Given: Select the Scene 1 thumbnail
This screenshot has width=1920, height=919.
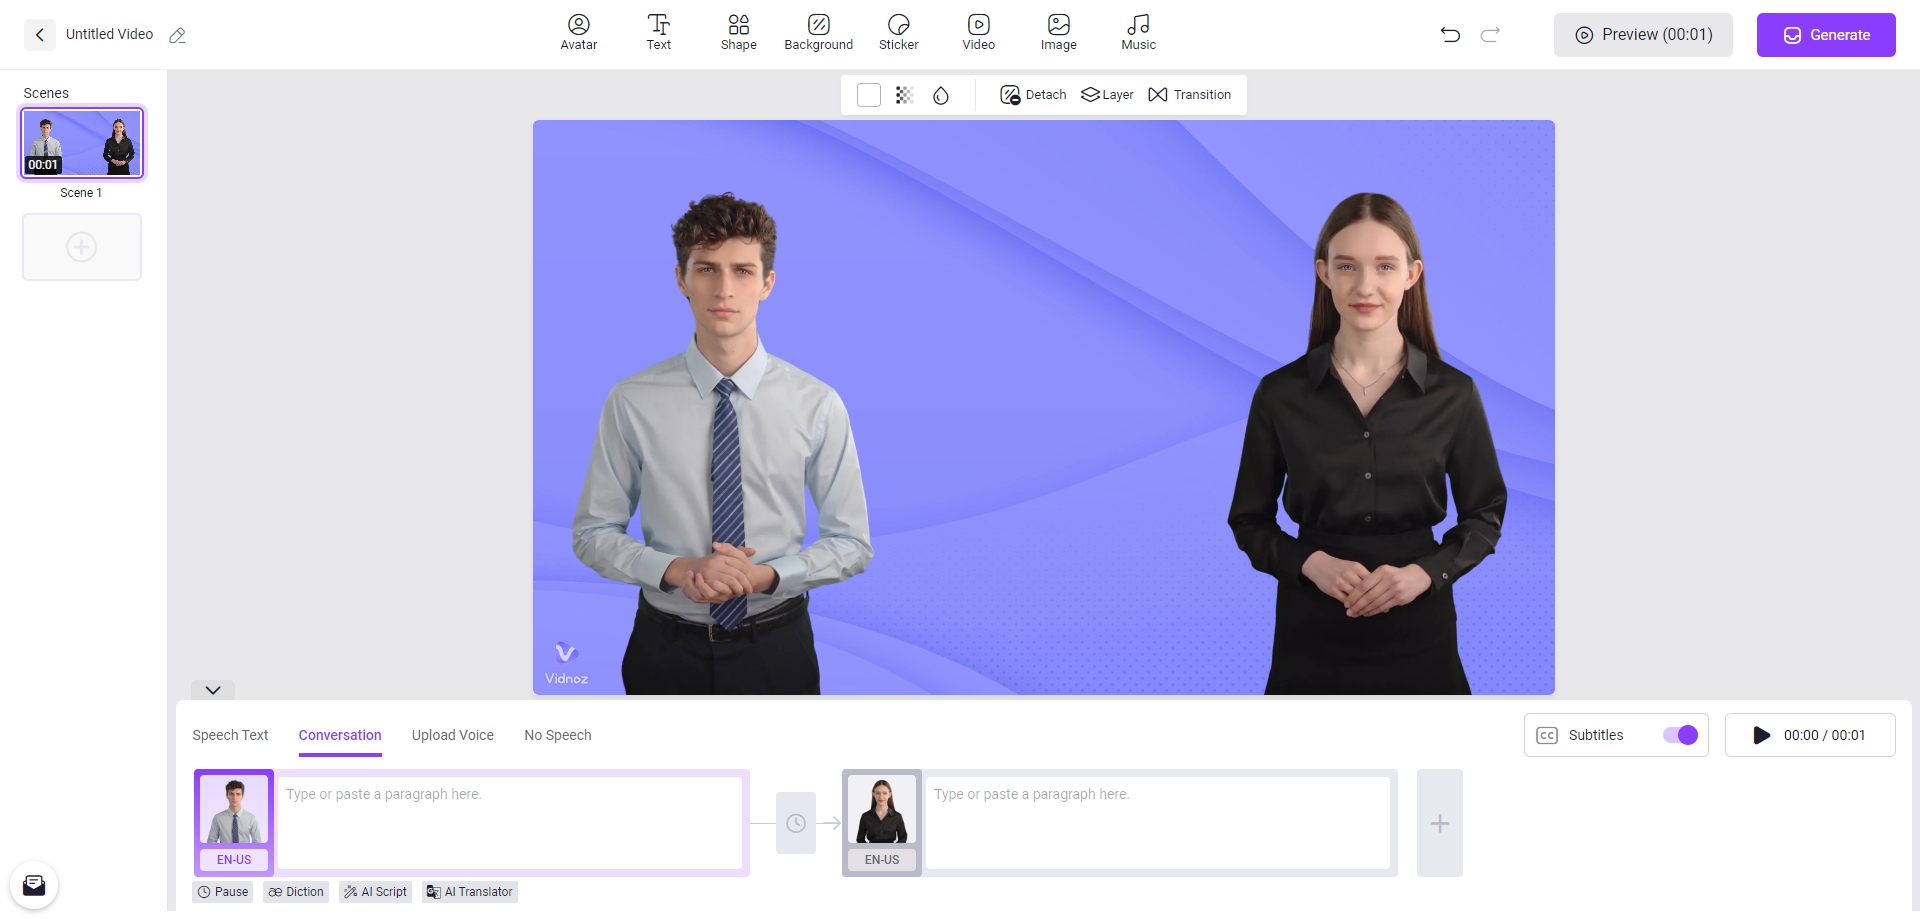Looking at the screenshot, I should coord(82,143).
